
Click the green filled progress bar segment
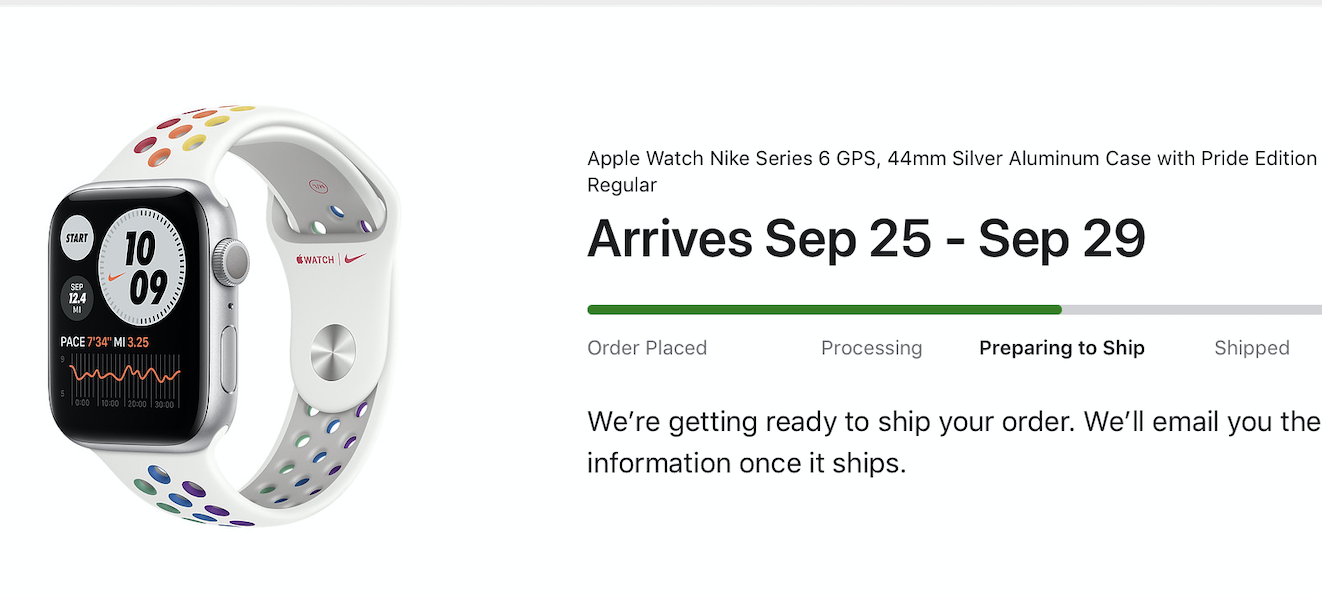(824, 310)
